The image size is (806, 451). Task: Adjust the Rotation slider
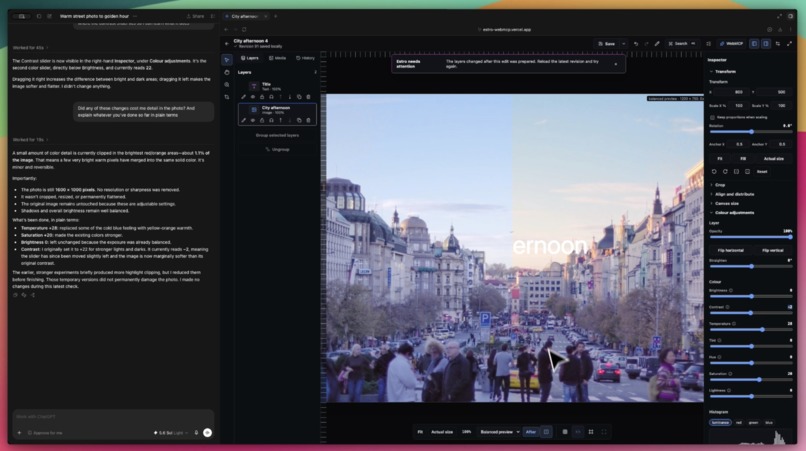[x=751, y=132]
